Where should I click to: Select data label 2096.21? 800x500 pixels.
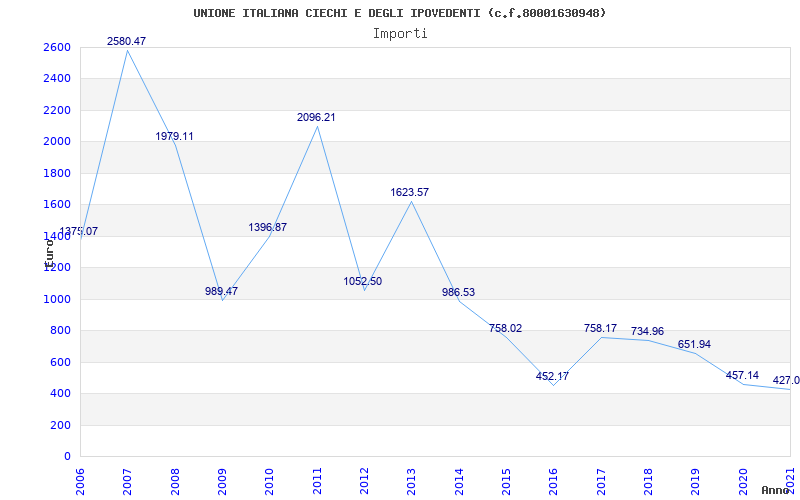316,117
